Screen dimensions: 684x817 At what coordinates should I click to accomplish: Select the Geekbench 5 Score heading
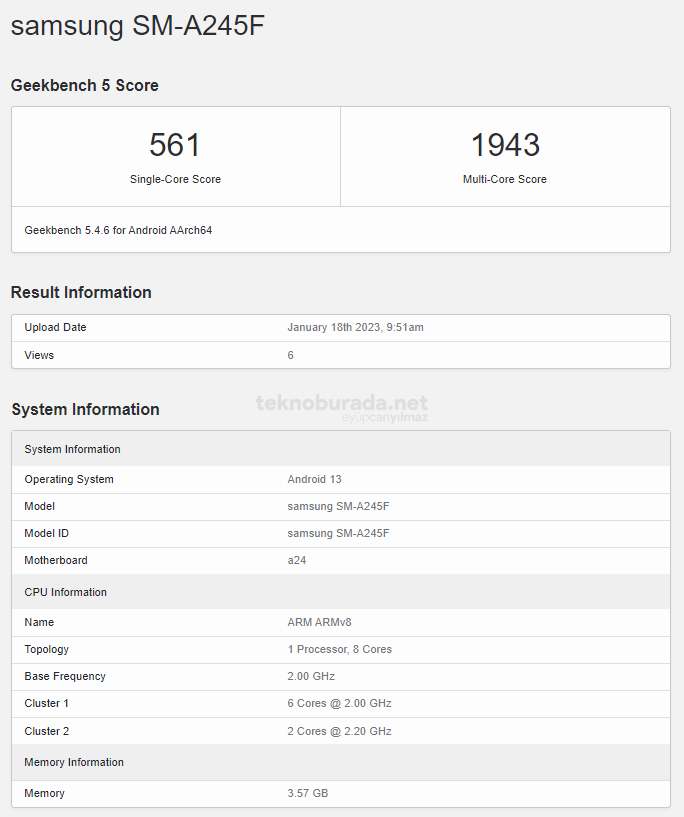coord(84,85)
